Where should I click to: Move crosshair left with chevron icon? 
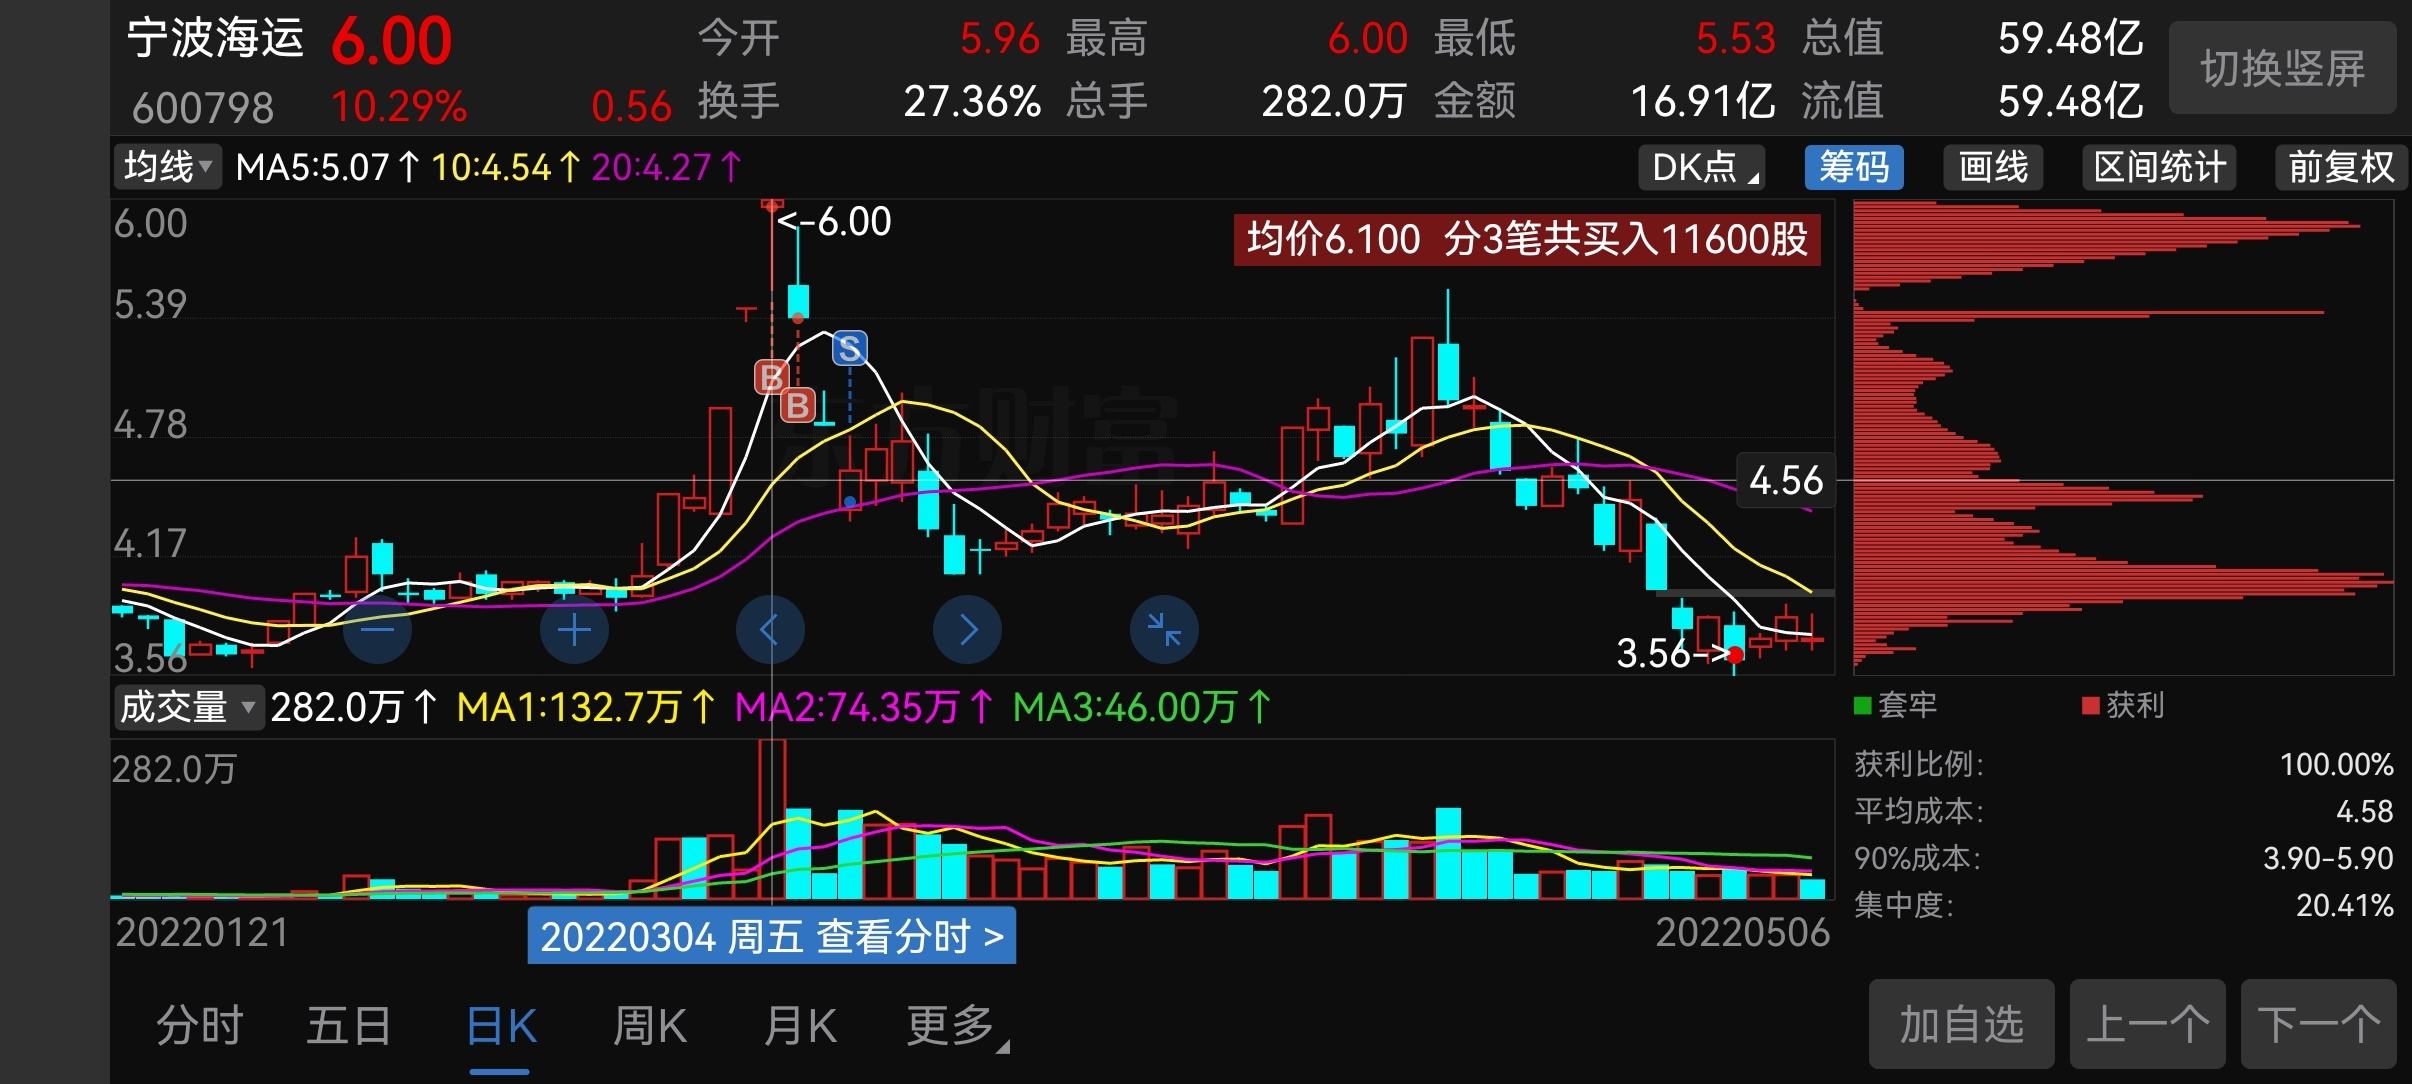769,630
